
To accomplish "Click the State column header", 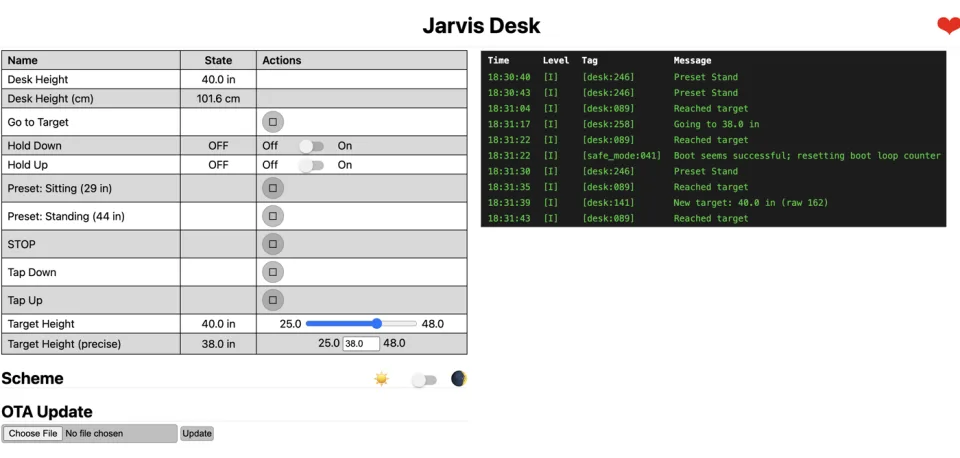I will coord(218,60).
